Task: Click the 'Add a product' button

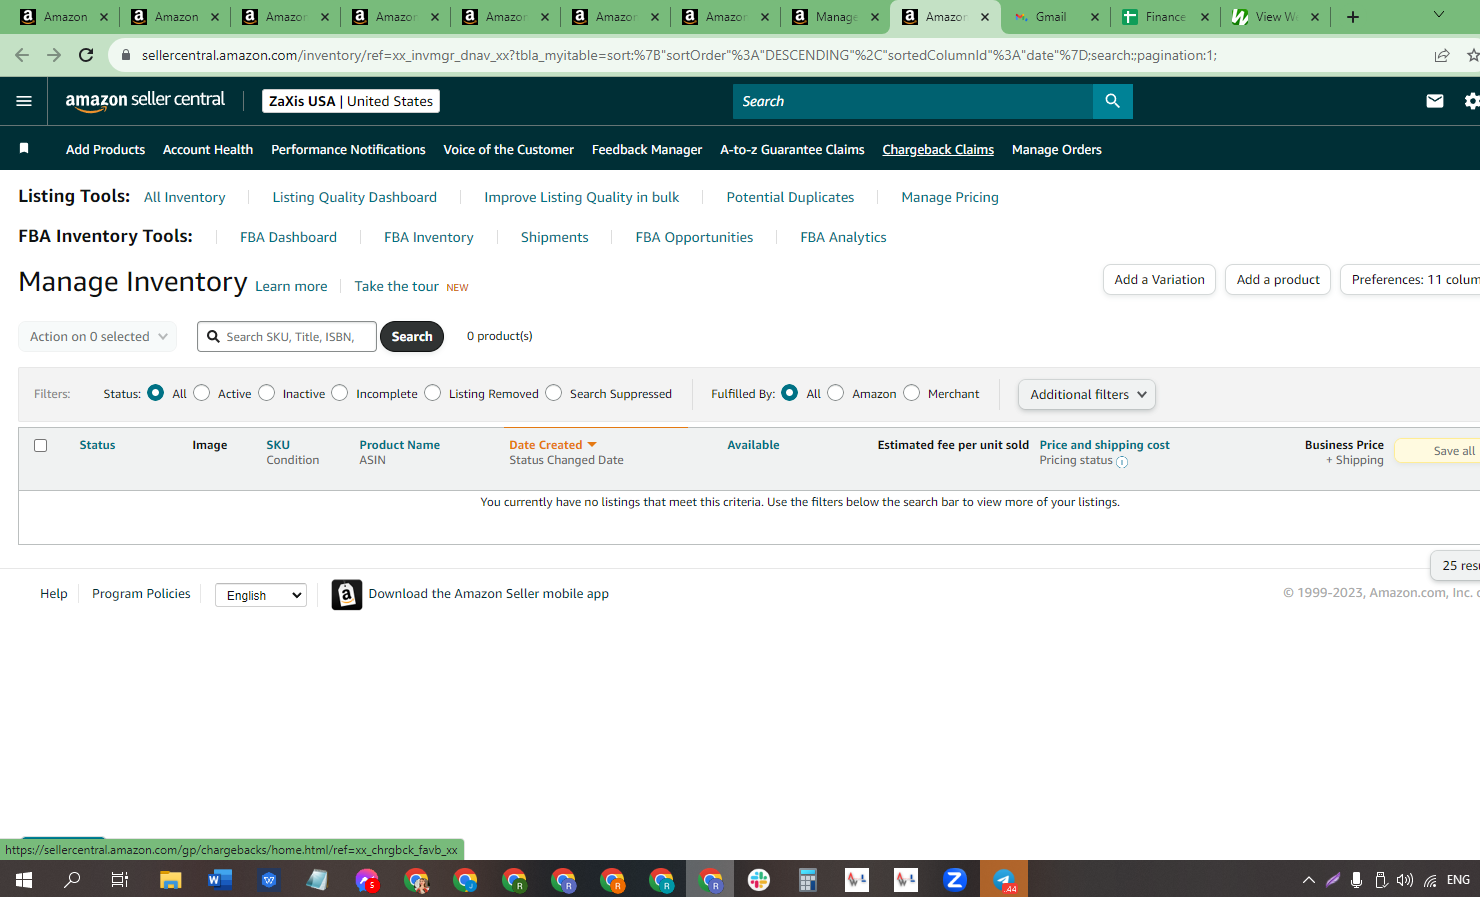Action: (x=1278, y=280)
